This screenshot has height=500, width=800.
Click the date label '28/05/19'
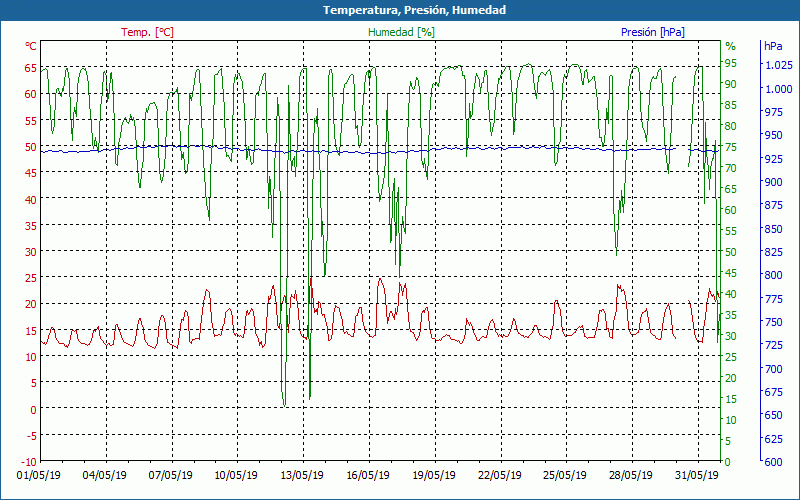pyautogui.click(x=631, y=475)
